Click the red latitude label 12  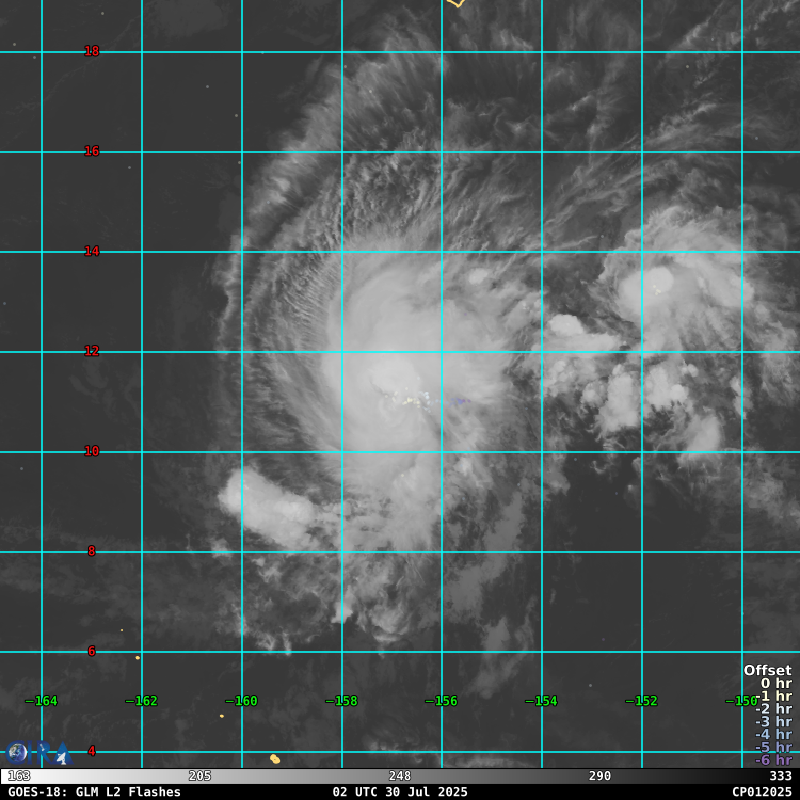coord(92,351)
